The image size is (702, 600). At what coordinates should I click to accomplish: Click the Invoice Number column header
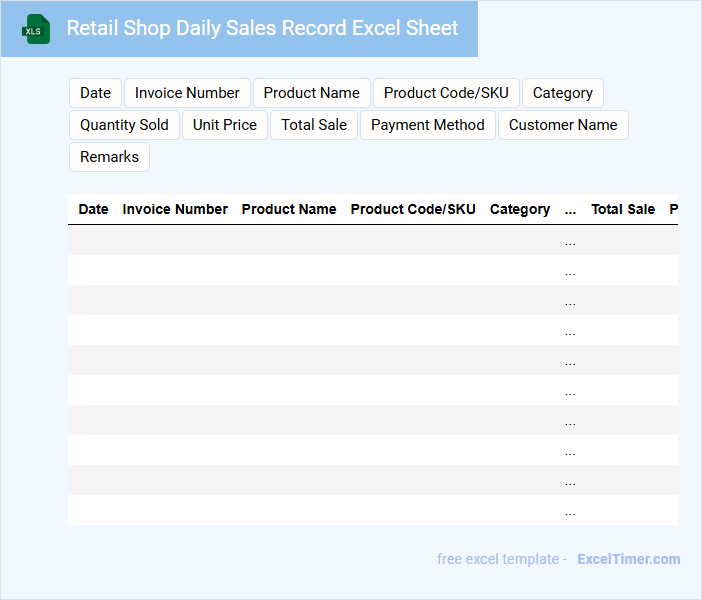click(x=175, y=209)
